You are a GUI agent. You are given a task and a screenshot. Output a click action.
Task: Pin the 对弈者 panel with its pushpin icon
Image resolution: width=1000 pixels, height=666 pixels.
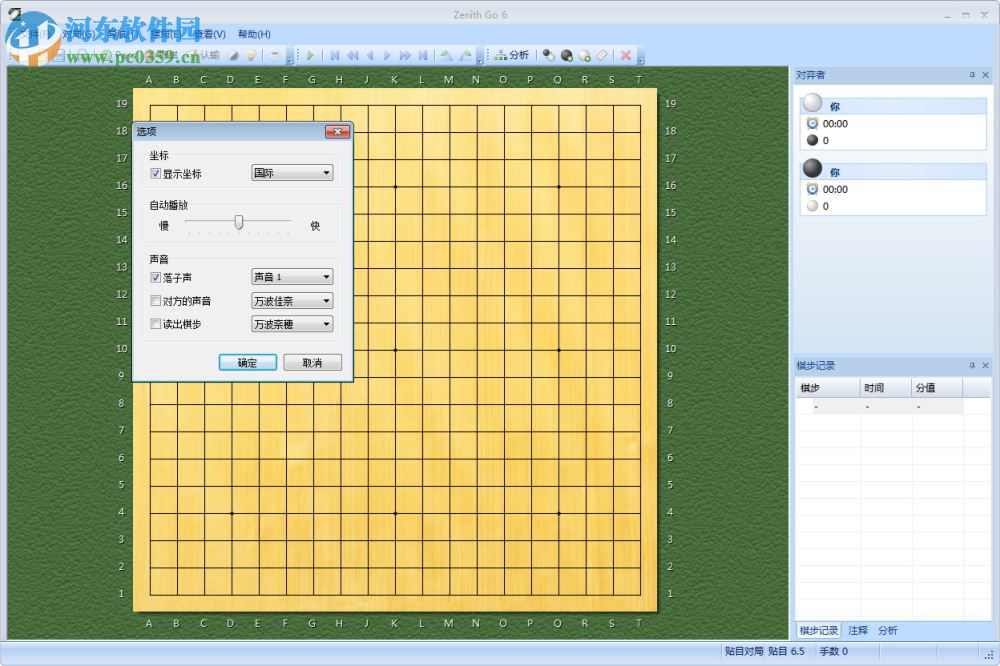971,75
